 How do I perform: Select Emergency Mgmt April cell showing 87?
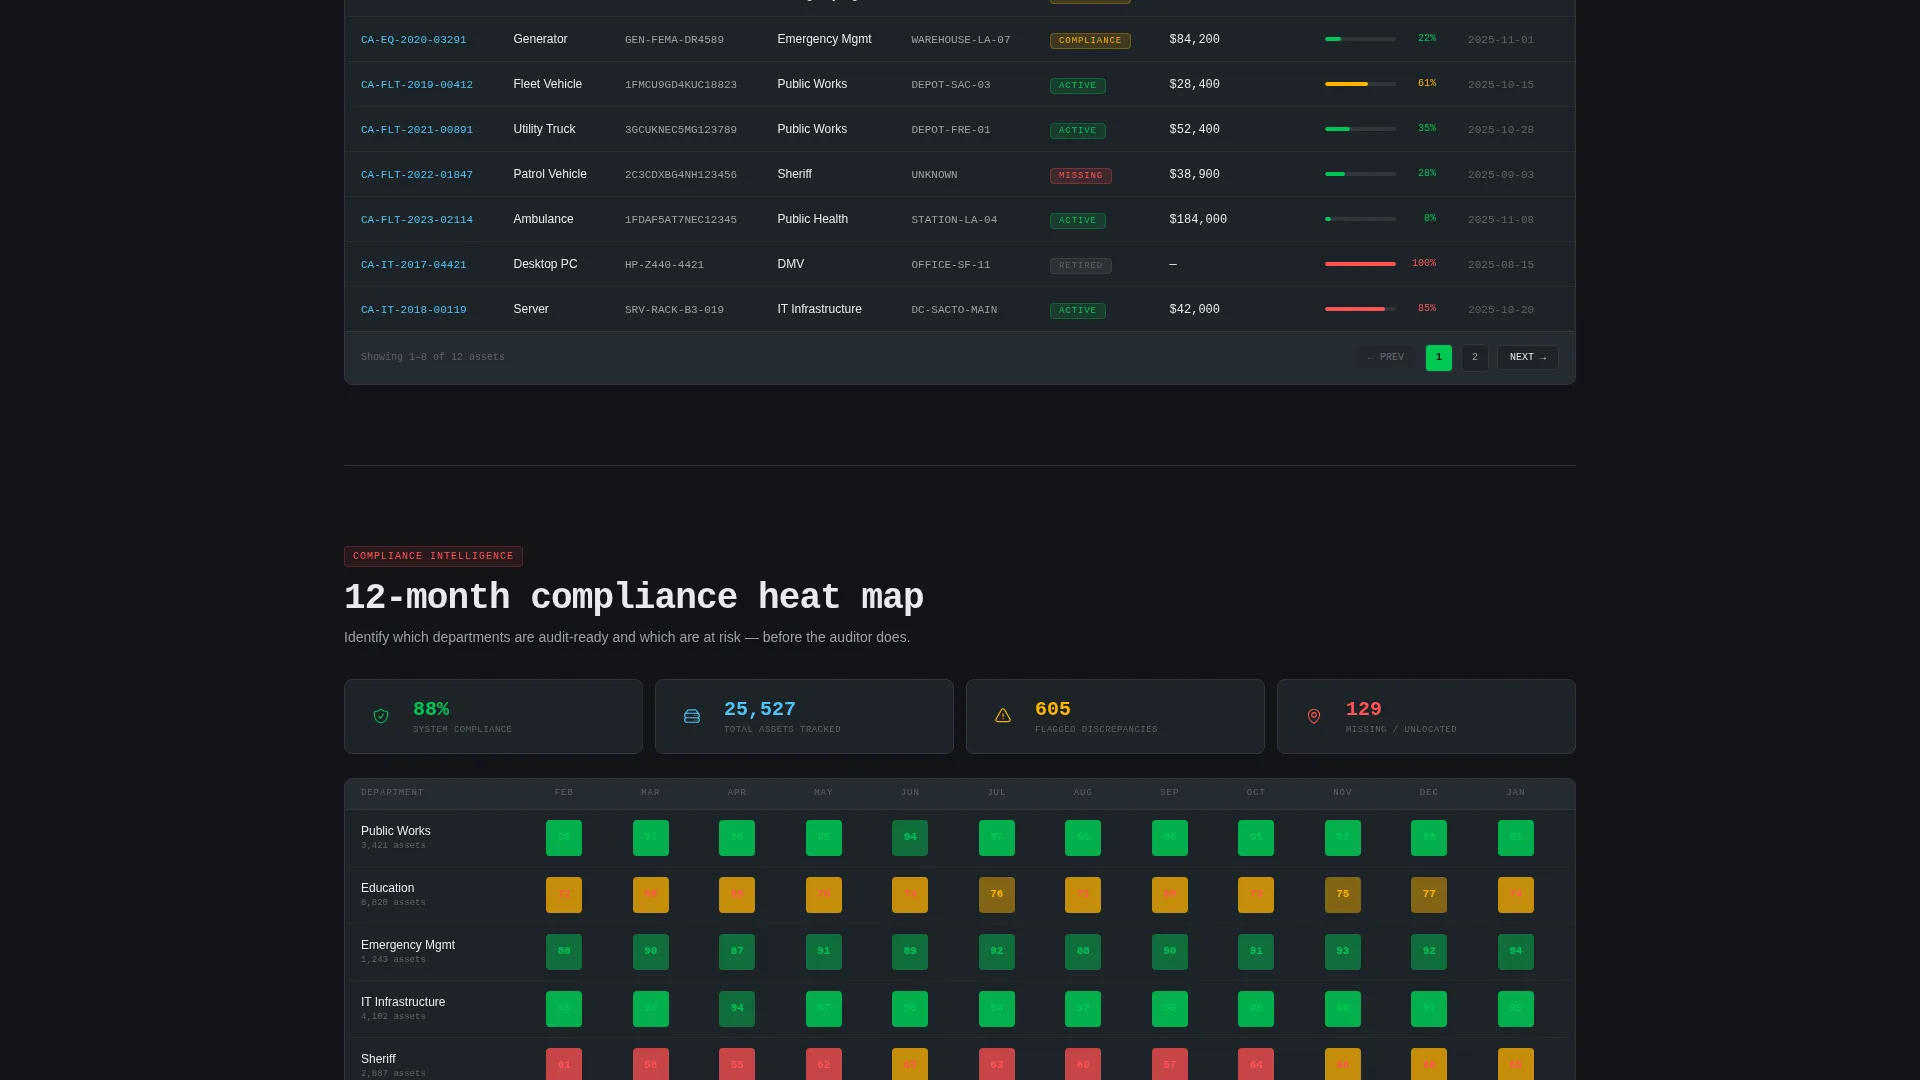coord(737,952)
